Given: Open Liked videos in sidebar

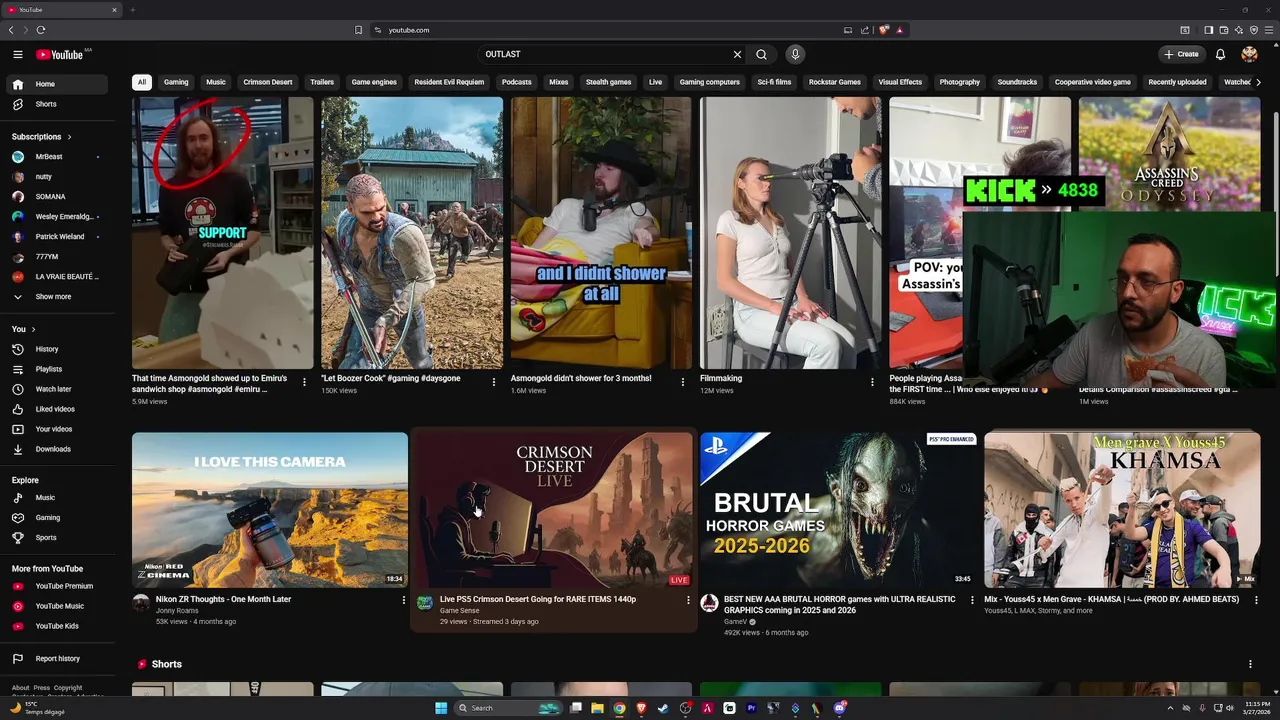Looking at the screenshot, I should click(x=59, y=409).
